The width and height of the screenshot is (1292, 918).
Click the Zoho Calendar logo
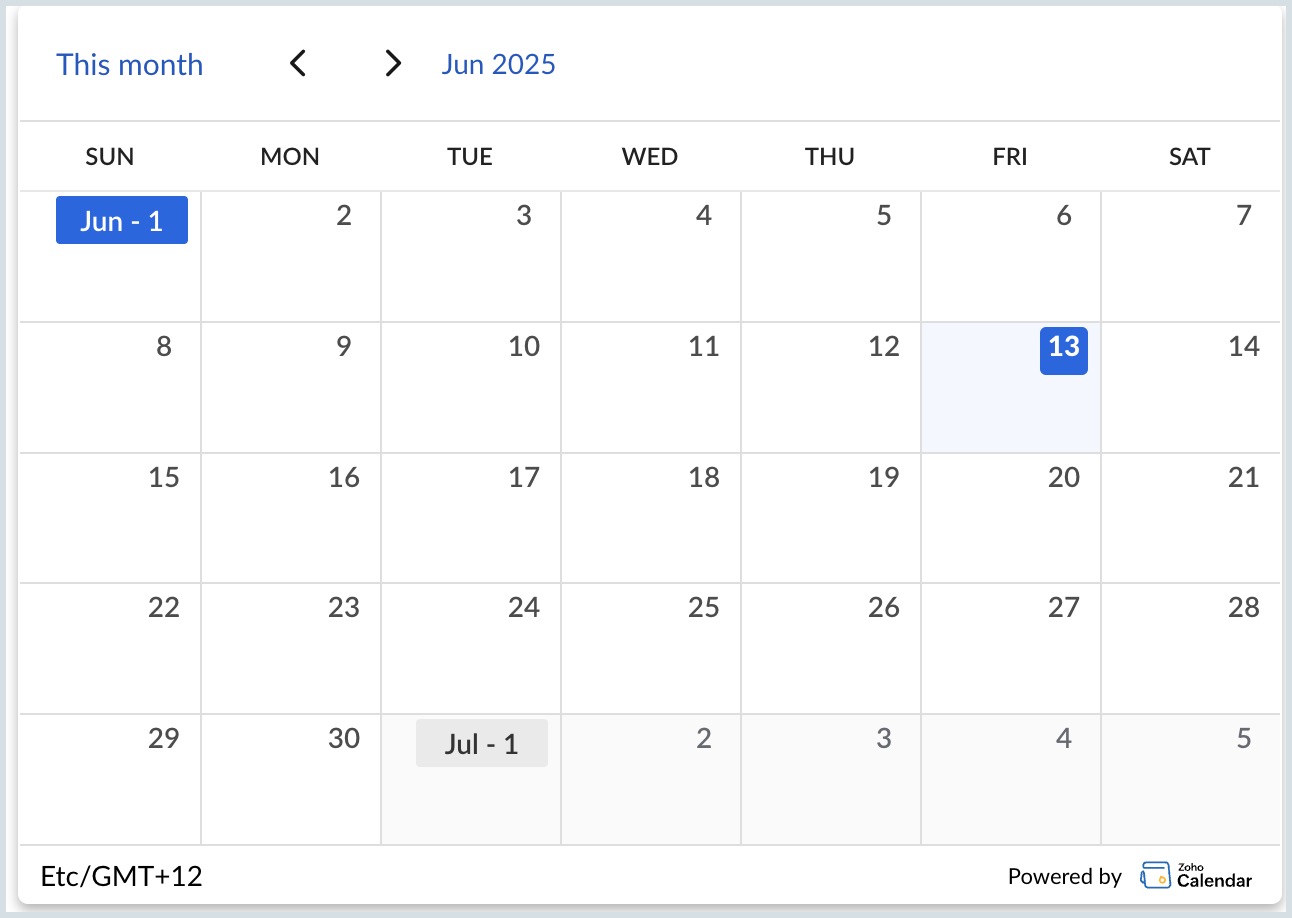(x=1196, y=876)
